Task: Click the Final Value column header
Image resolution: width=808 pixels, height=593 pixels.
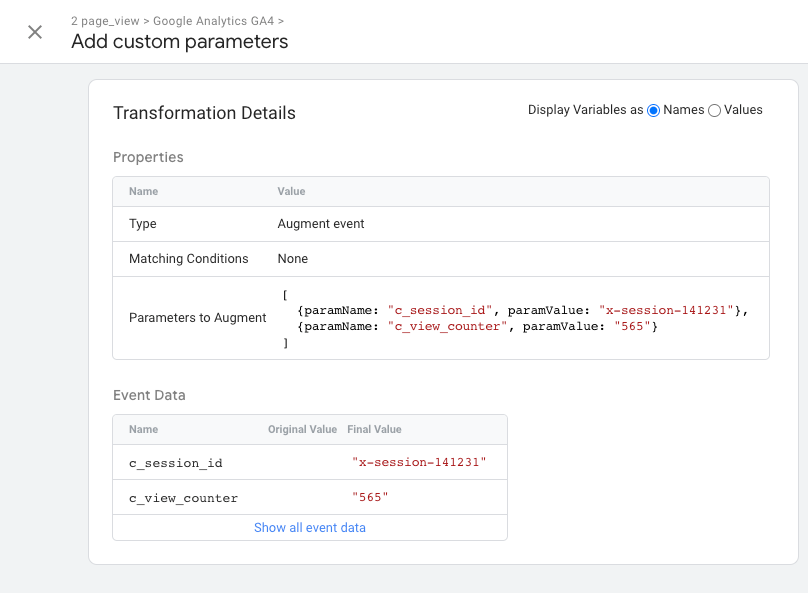Action: (374, 429)
